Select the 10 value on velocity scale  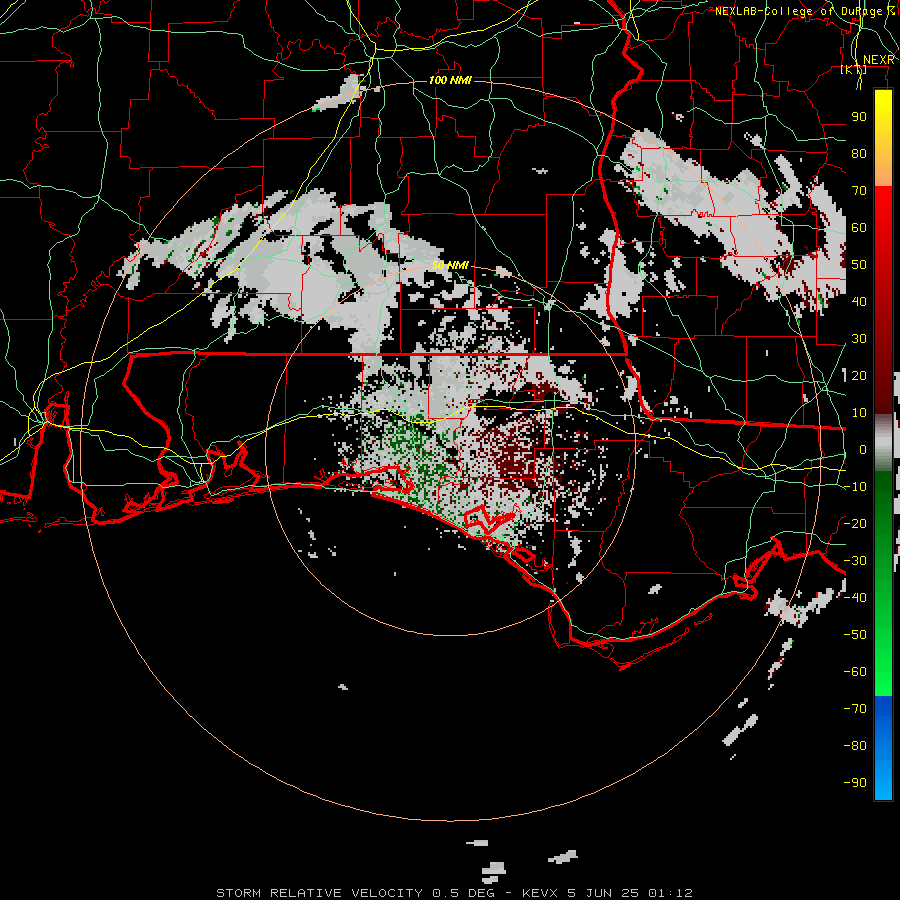859,413
